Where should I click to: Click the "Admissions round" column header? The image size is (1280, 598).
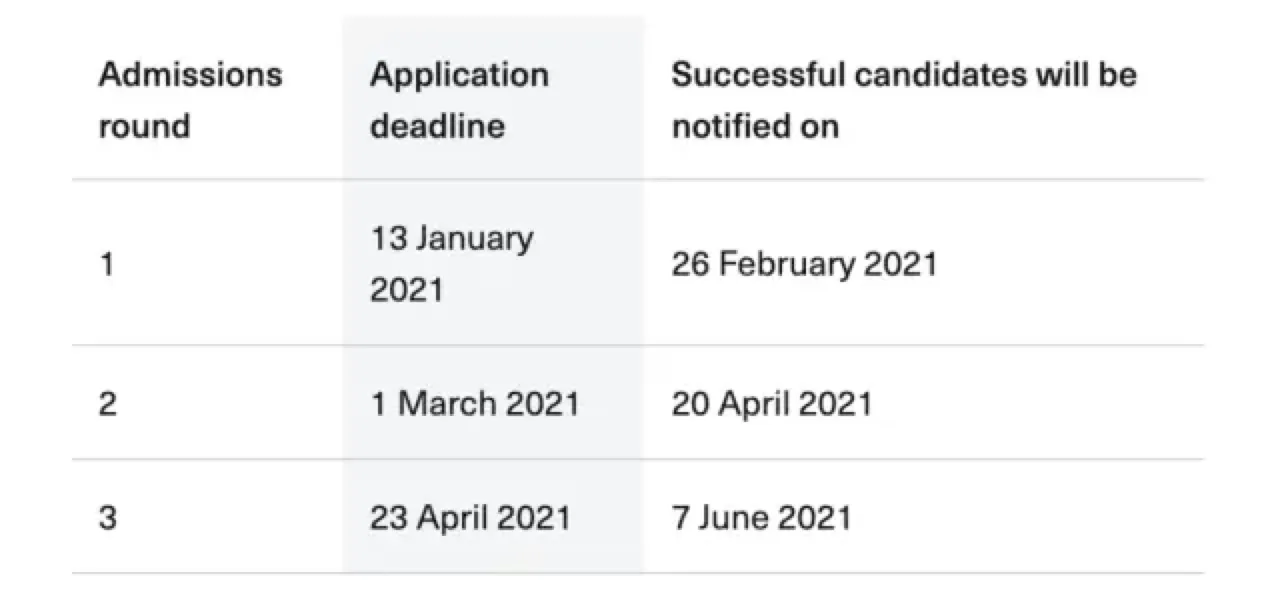(x=190, y=100)
